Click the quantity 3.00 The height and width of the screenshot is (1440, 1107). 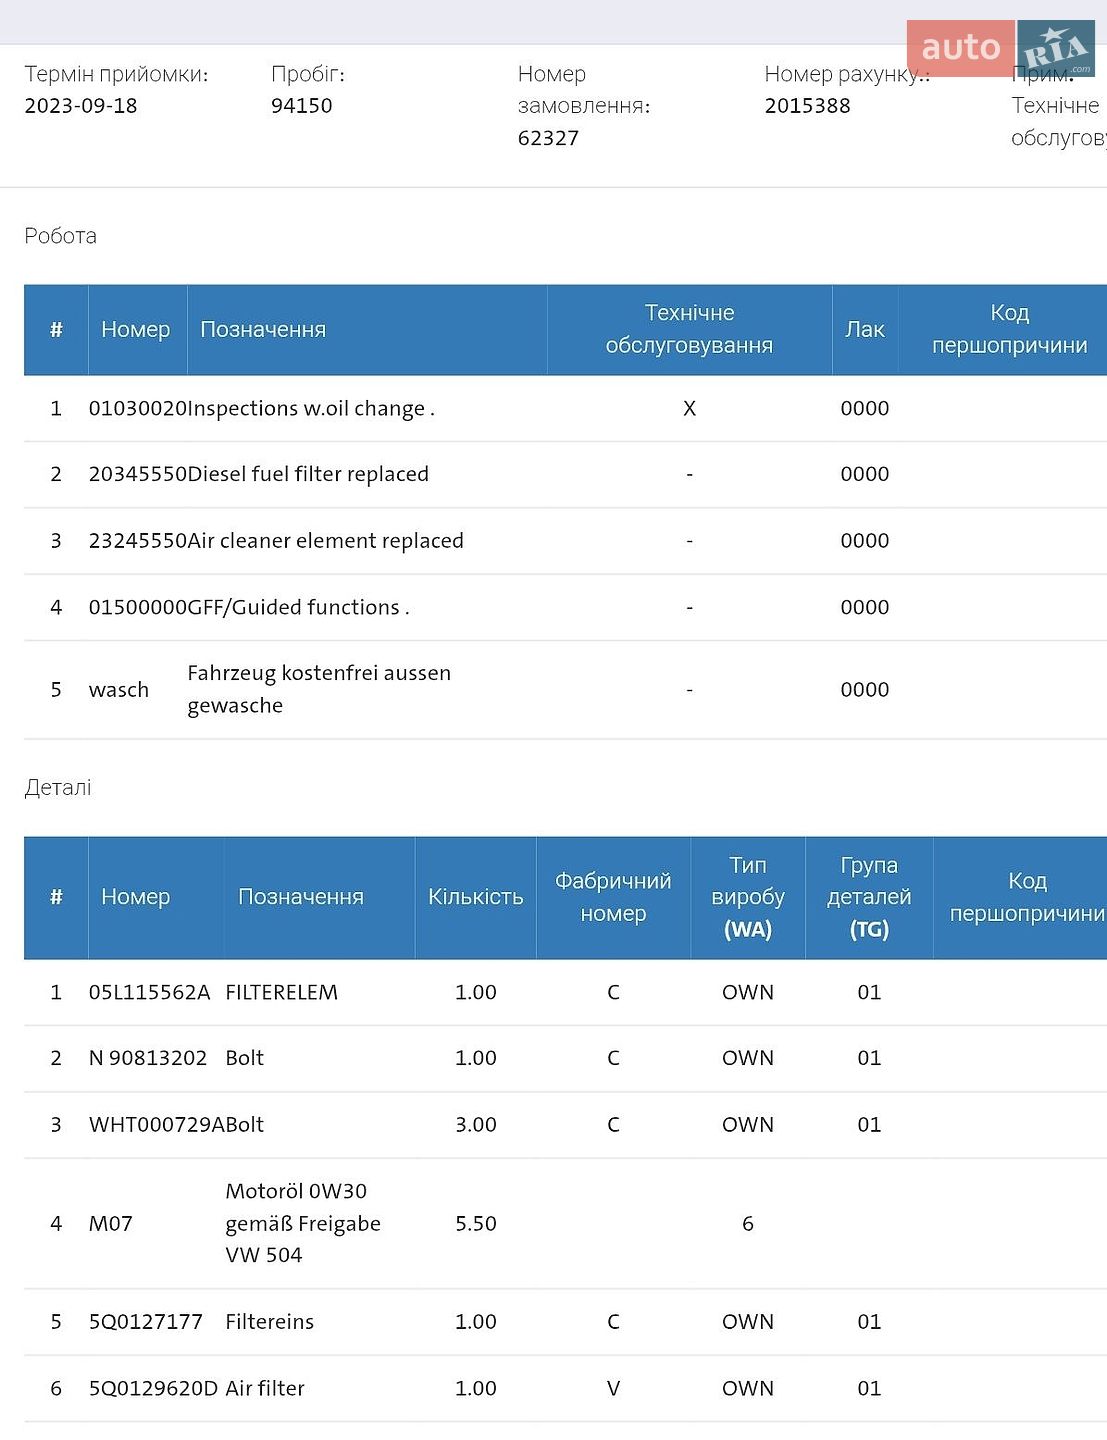click(x=475, y=1125)
